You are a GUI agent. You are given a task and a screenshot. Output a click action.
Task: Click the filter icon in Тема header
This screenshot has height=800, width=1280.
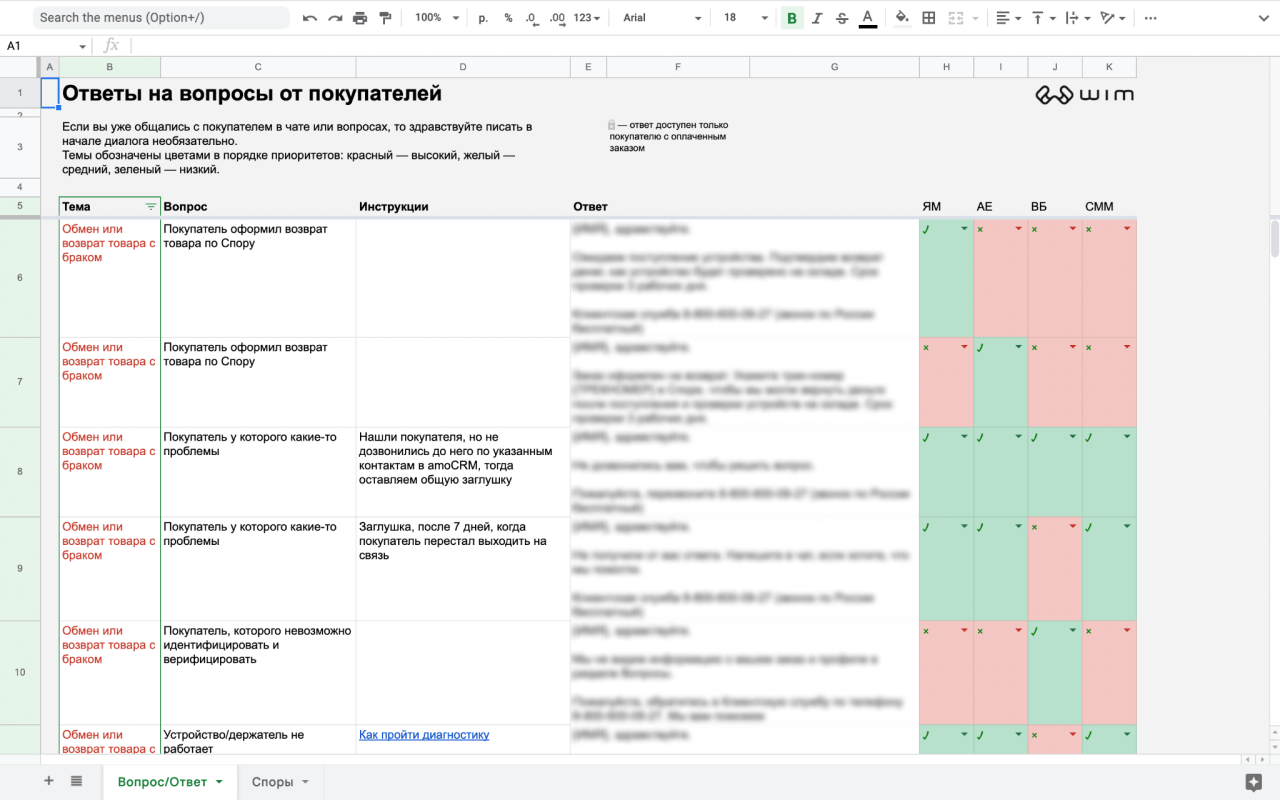151,207
